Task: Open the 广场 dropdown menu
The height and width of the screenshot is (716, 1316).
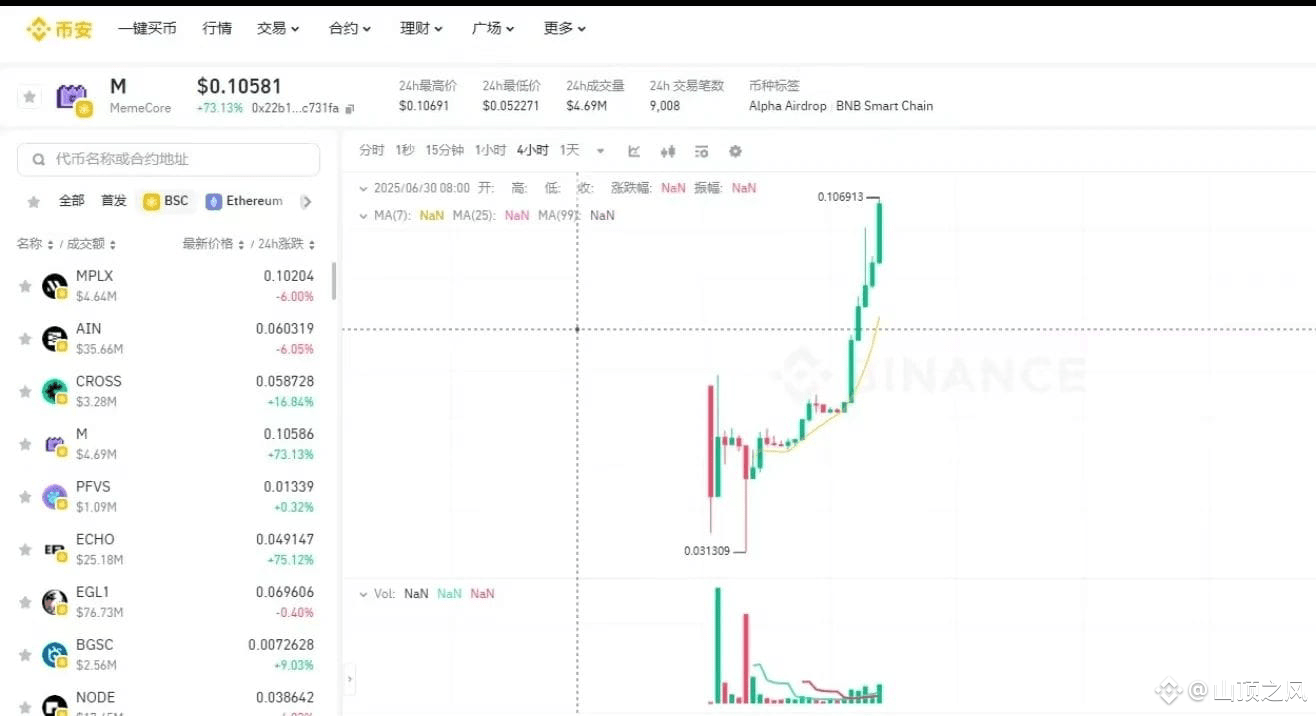Action: pyautogui.click(x=493, y=29)
